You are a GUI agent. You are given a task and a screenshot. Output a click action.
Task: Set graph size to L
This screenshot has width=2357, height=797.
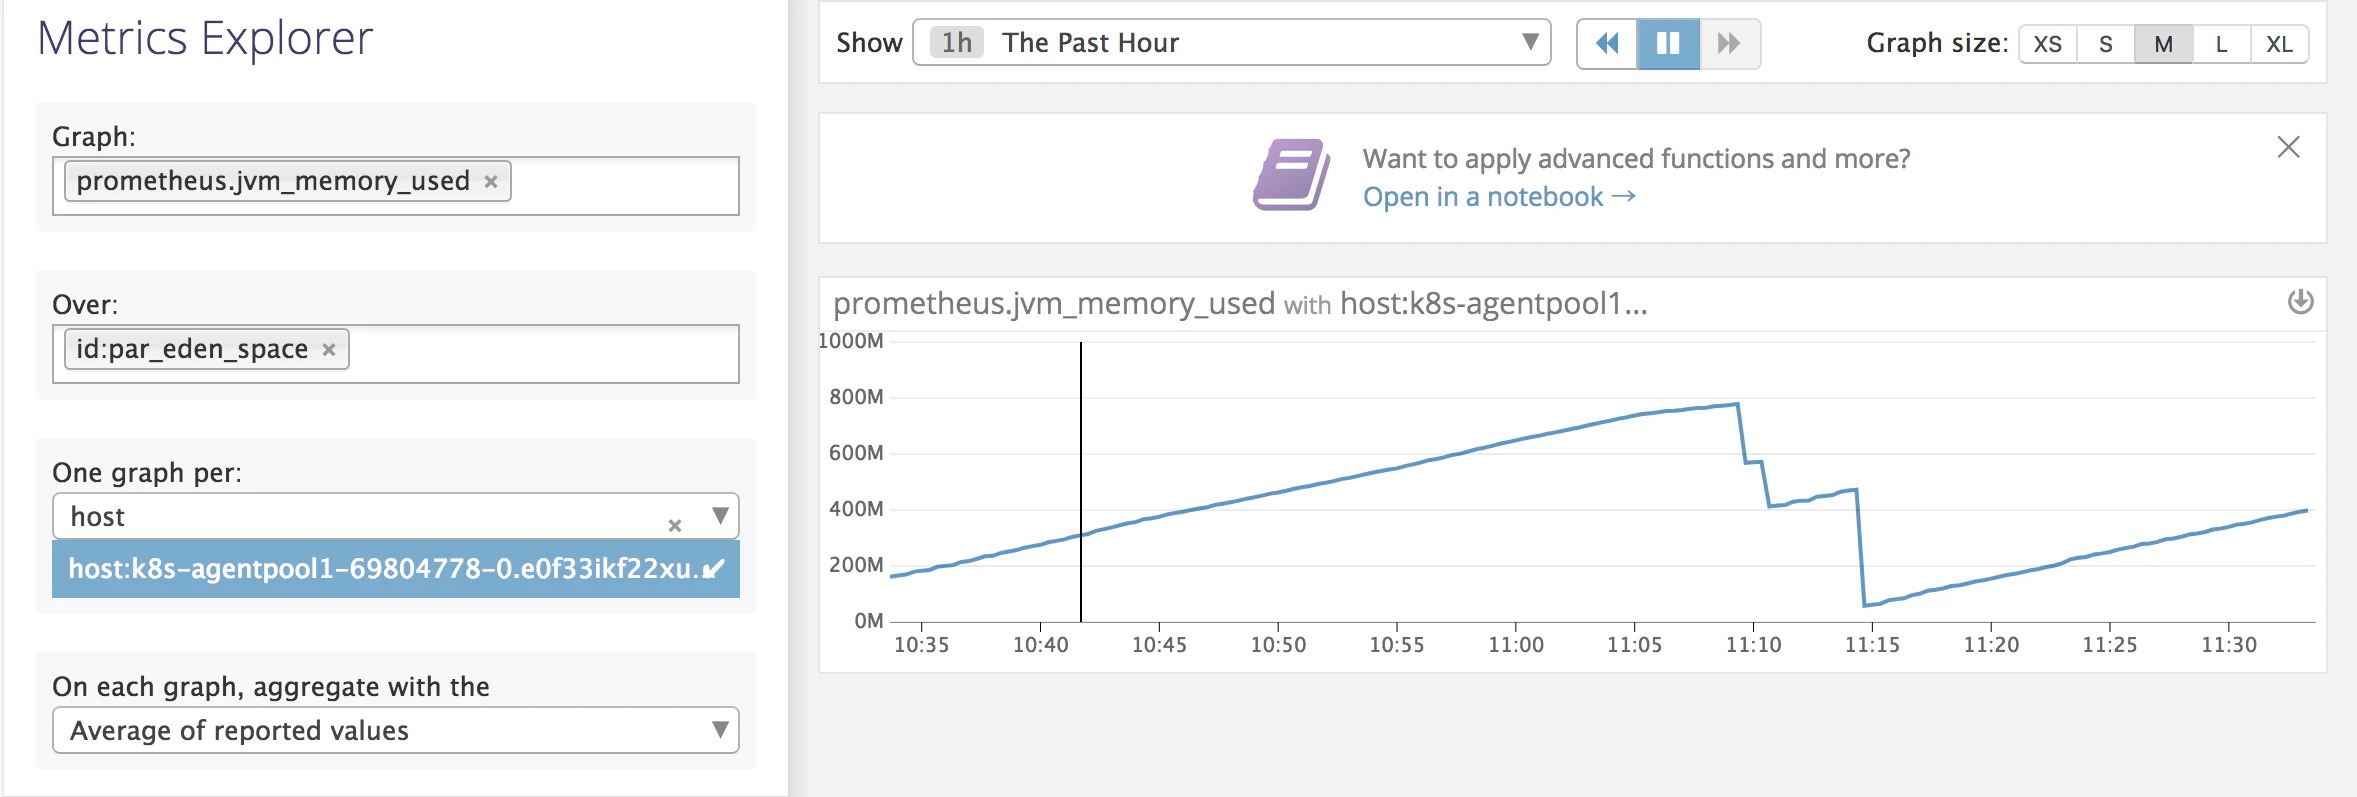tap(2222, 44)
